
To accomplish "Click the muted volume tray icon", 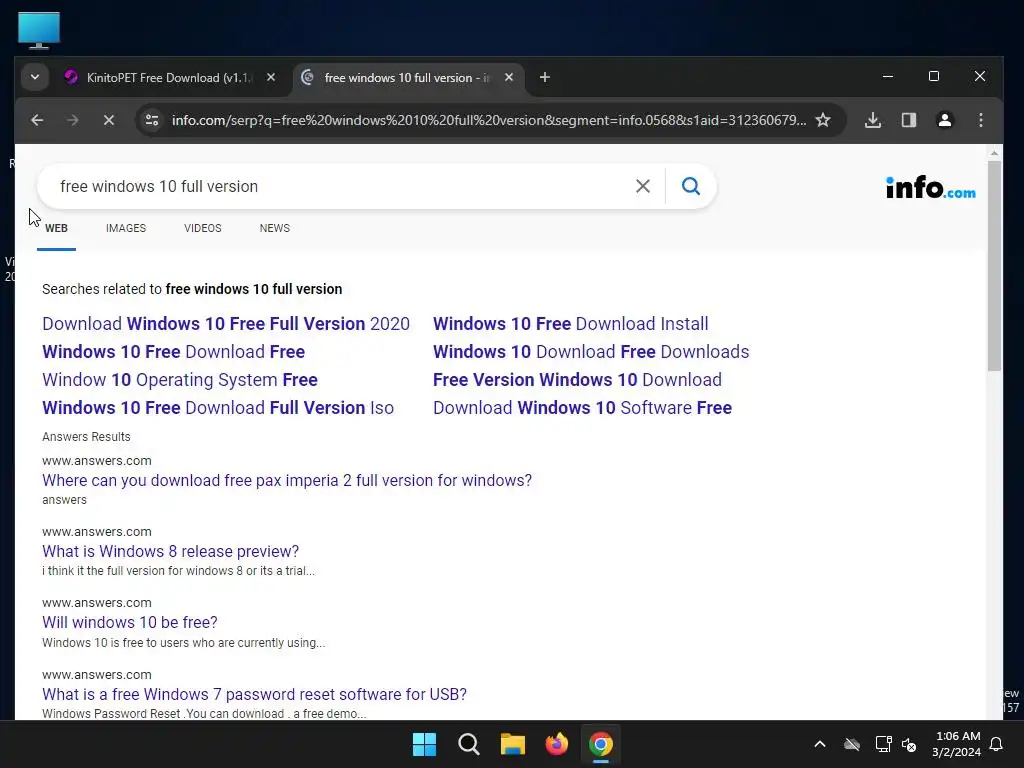I will click(x=909, y=744).
